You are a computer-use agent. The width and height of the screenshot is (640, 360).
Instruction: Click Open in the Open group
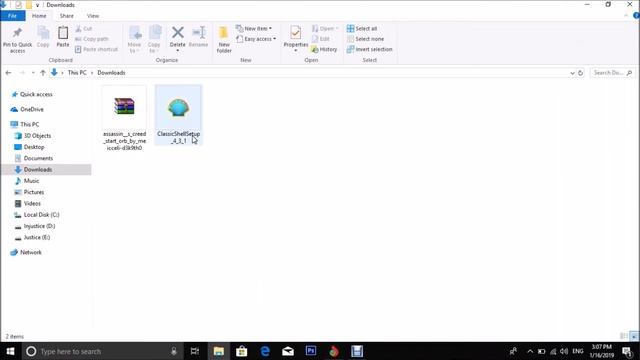click(325, 29)
